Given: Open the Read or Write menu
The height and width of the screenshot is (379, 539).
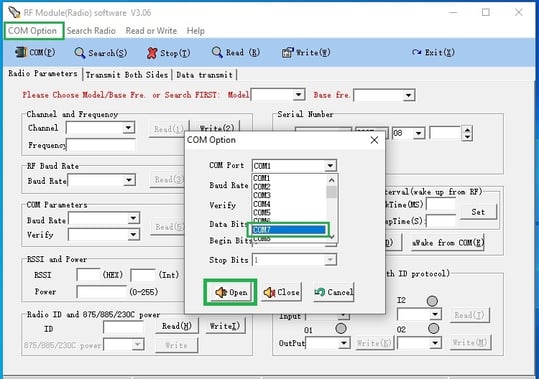Looking at the screenshot, I should coord(151,31).
